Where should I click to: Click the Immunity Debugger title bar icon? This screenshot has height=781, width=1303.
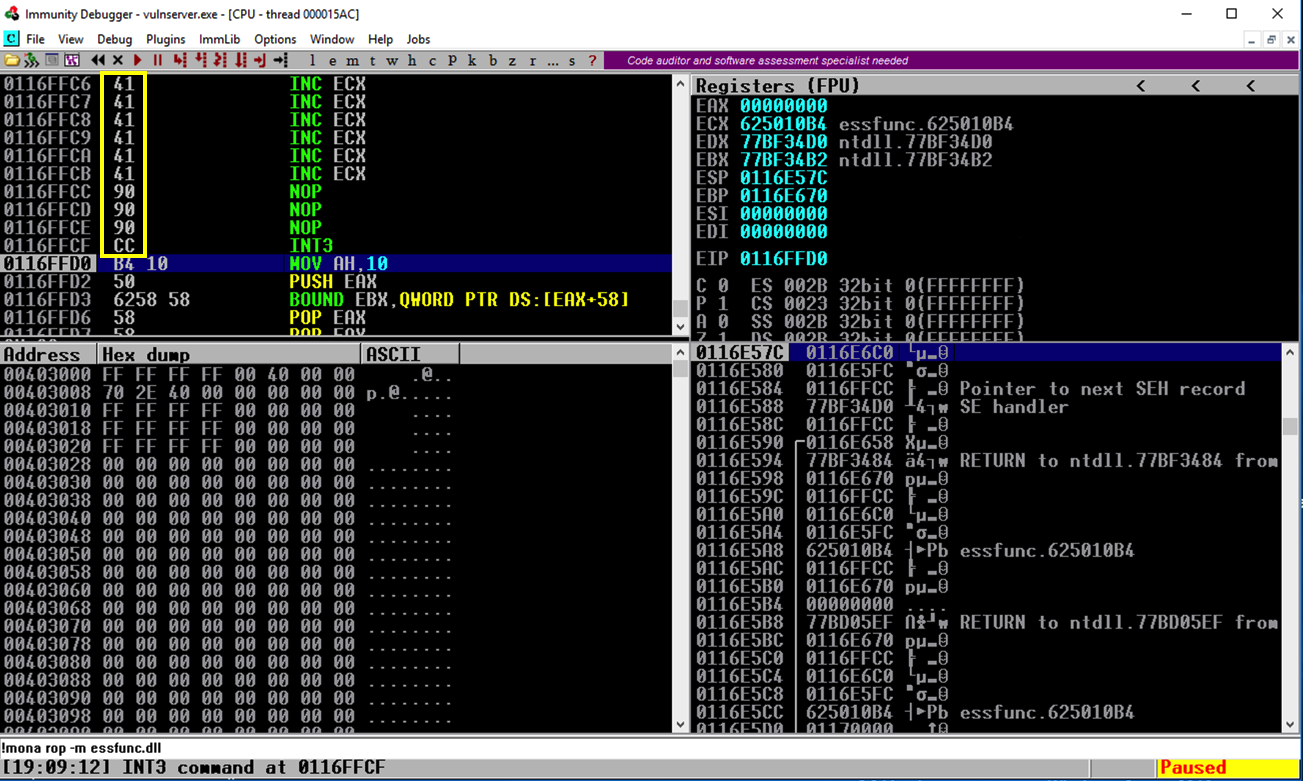point(12,14)
